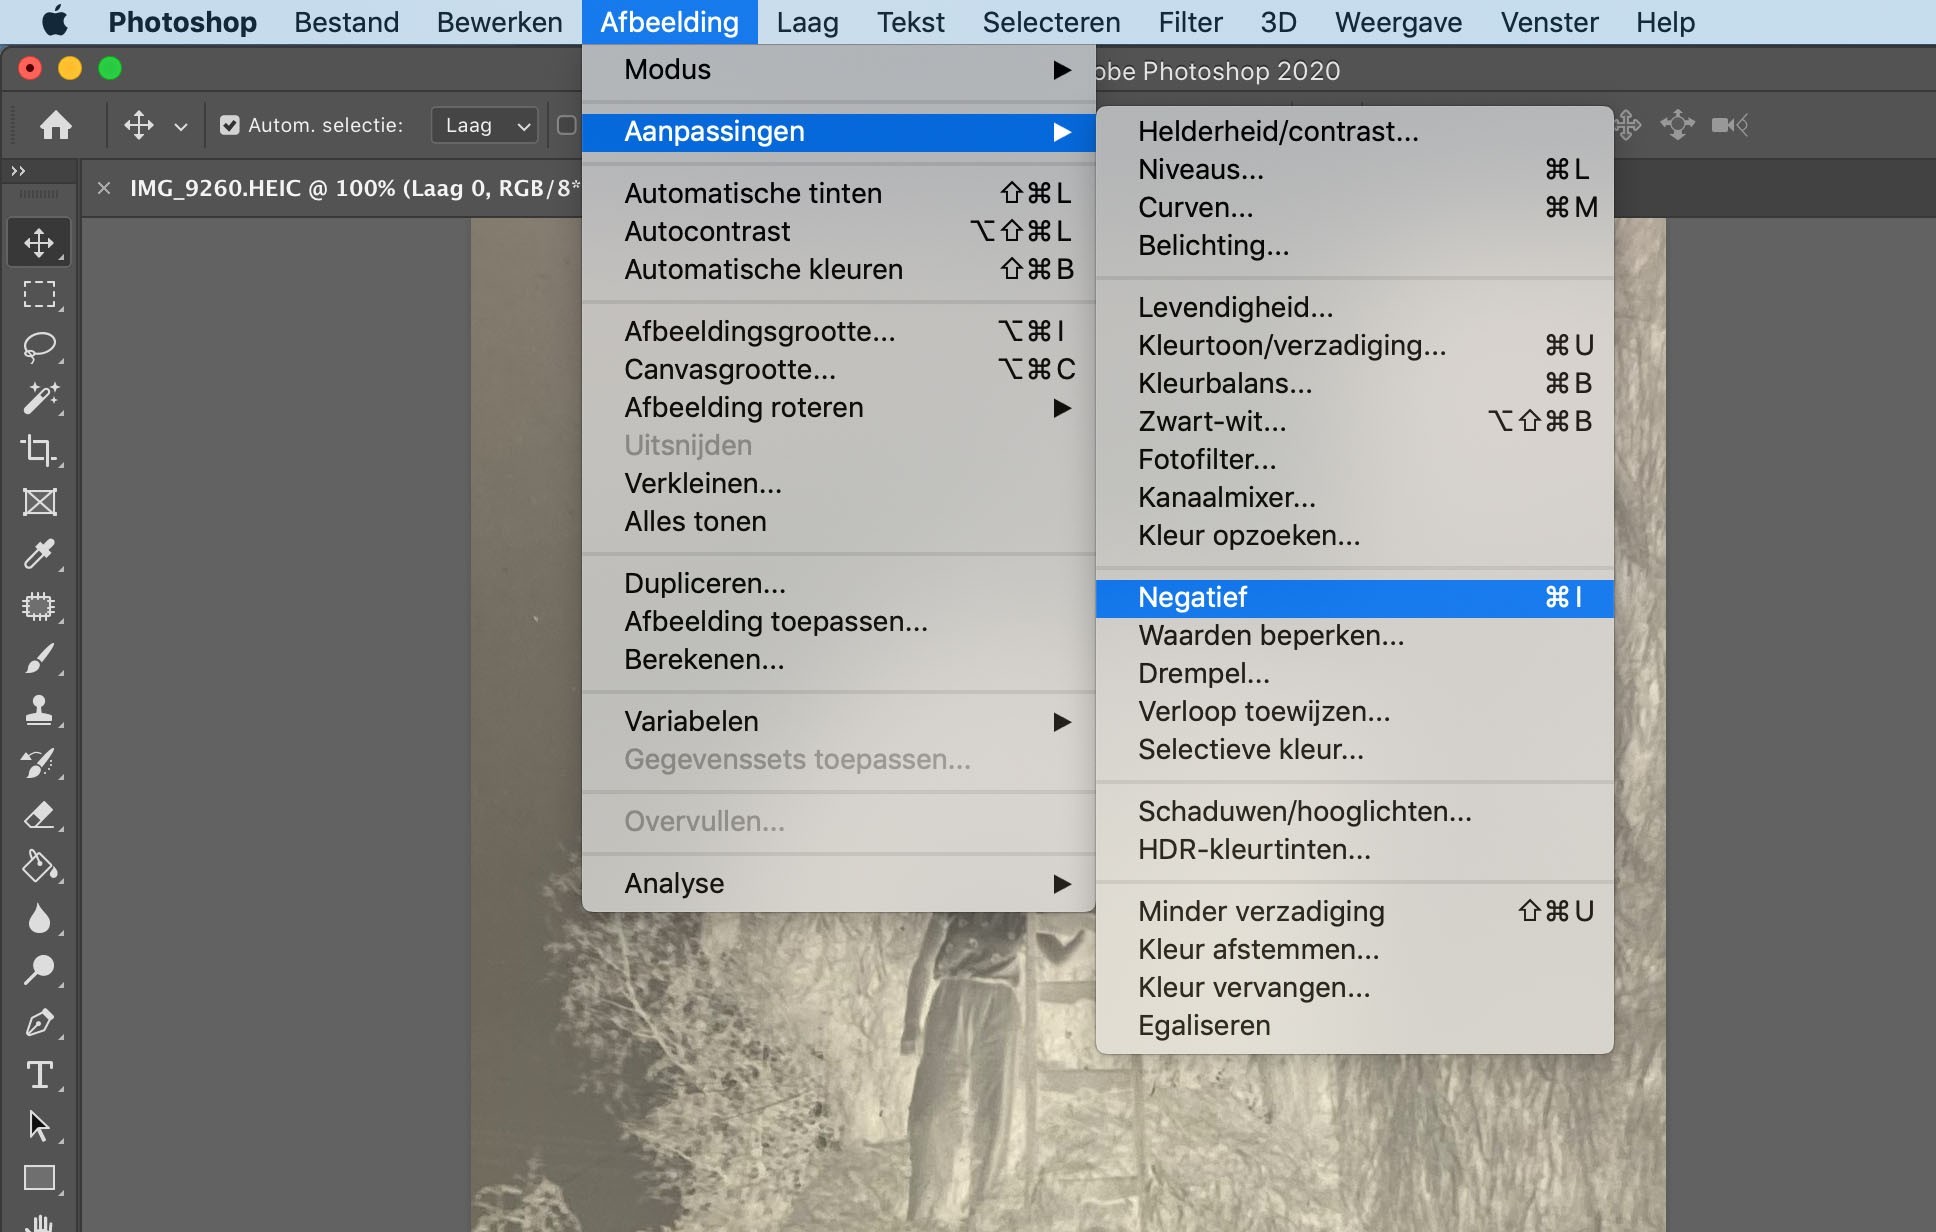Viewport: 1936px width, 1232px height.
Task: Apply the Negatief adjustment
Action: tap(1193, 597)
